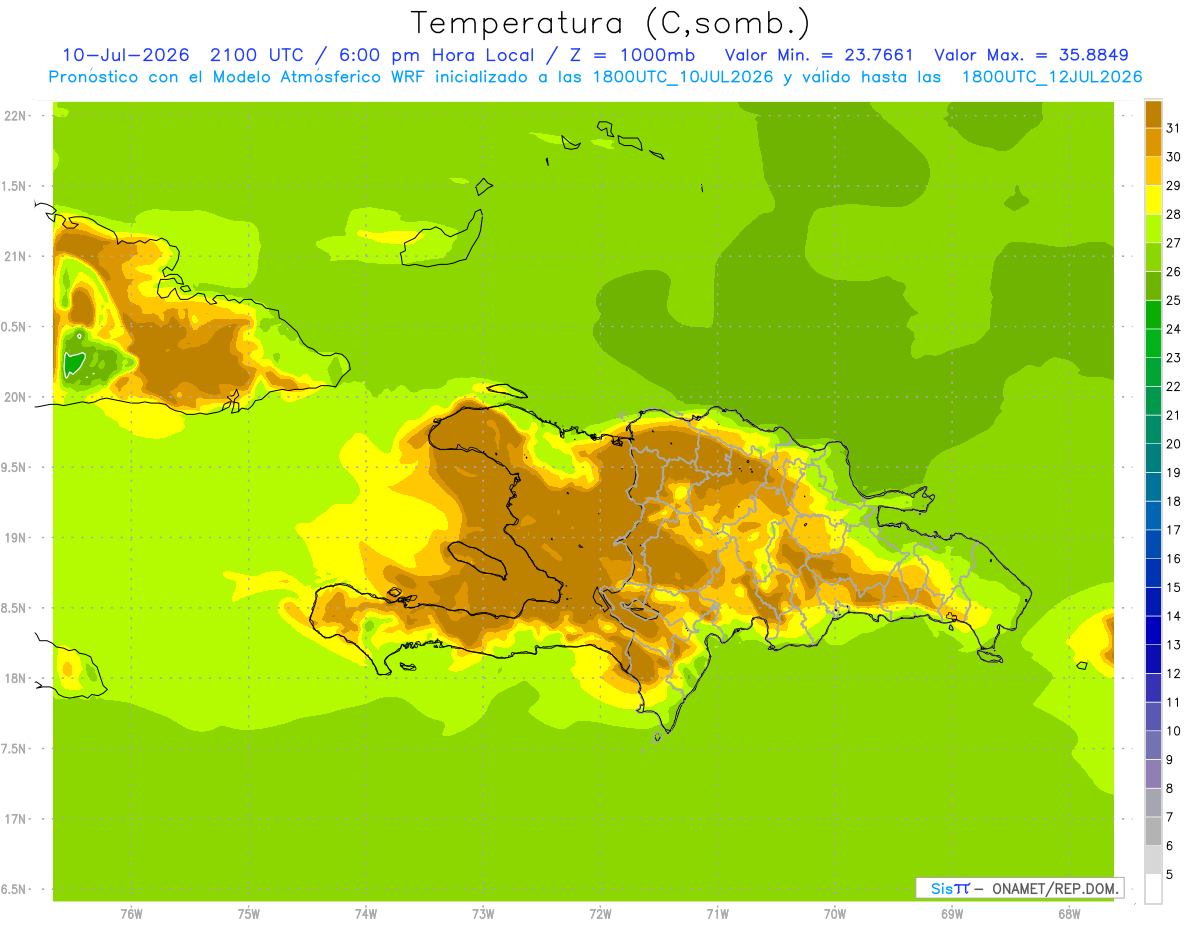Pick the legend color between 27 and 28
This screenshot has width=1200, height=927.
point(1153,228)
